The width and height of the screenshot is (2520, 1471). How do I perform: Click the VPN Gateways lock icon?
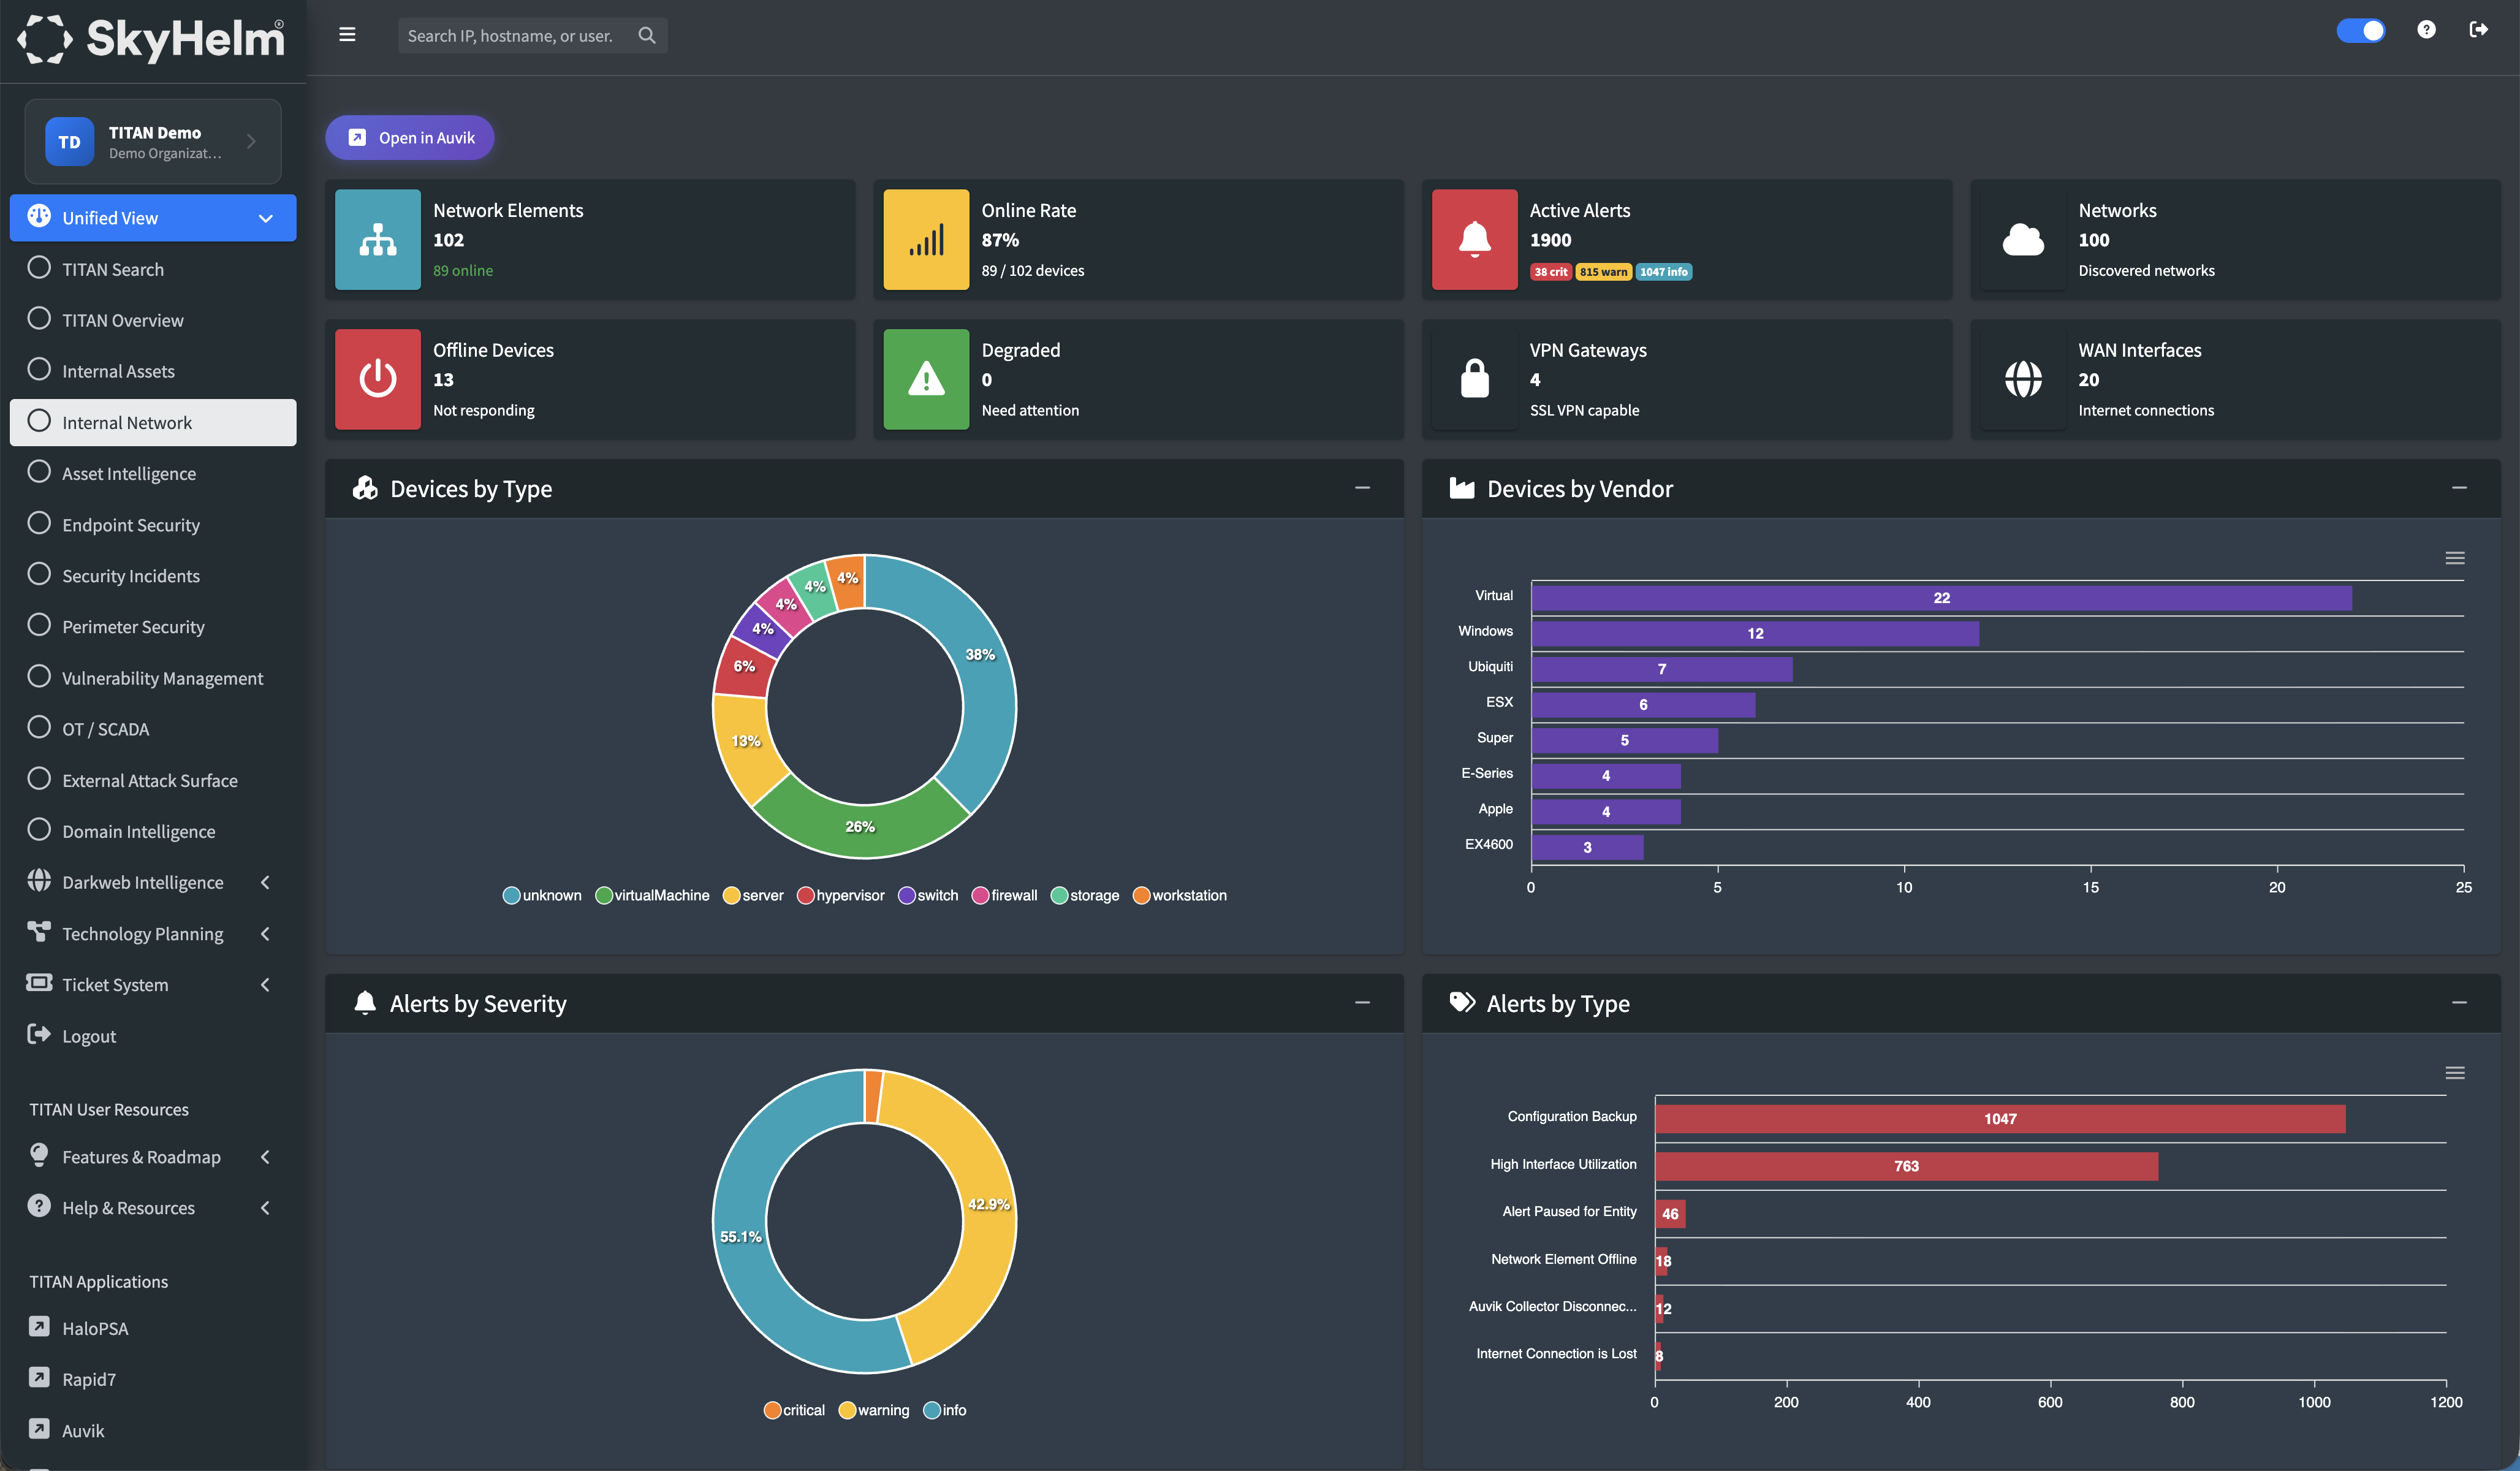tap(1475, 379)
